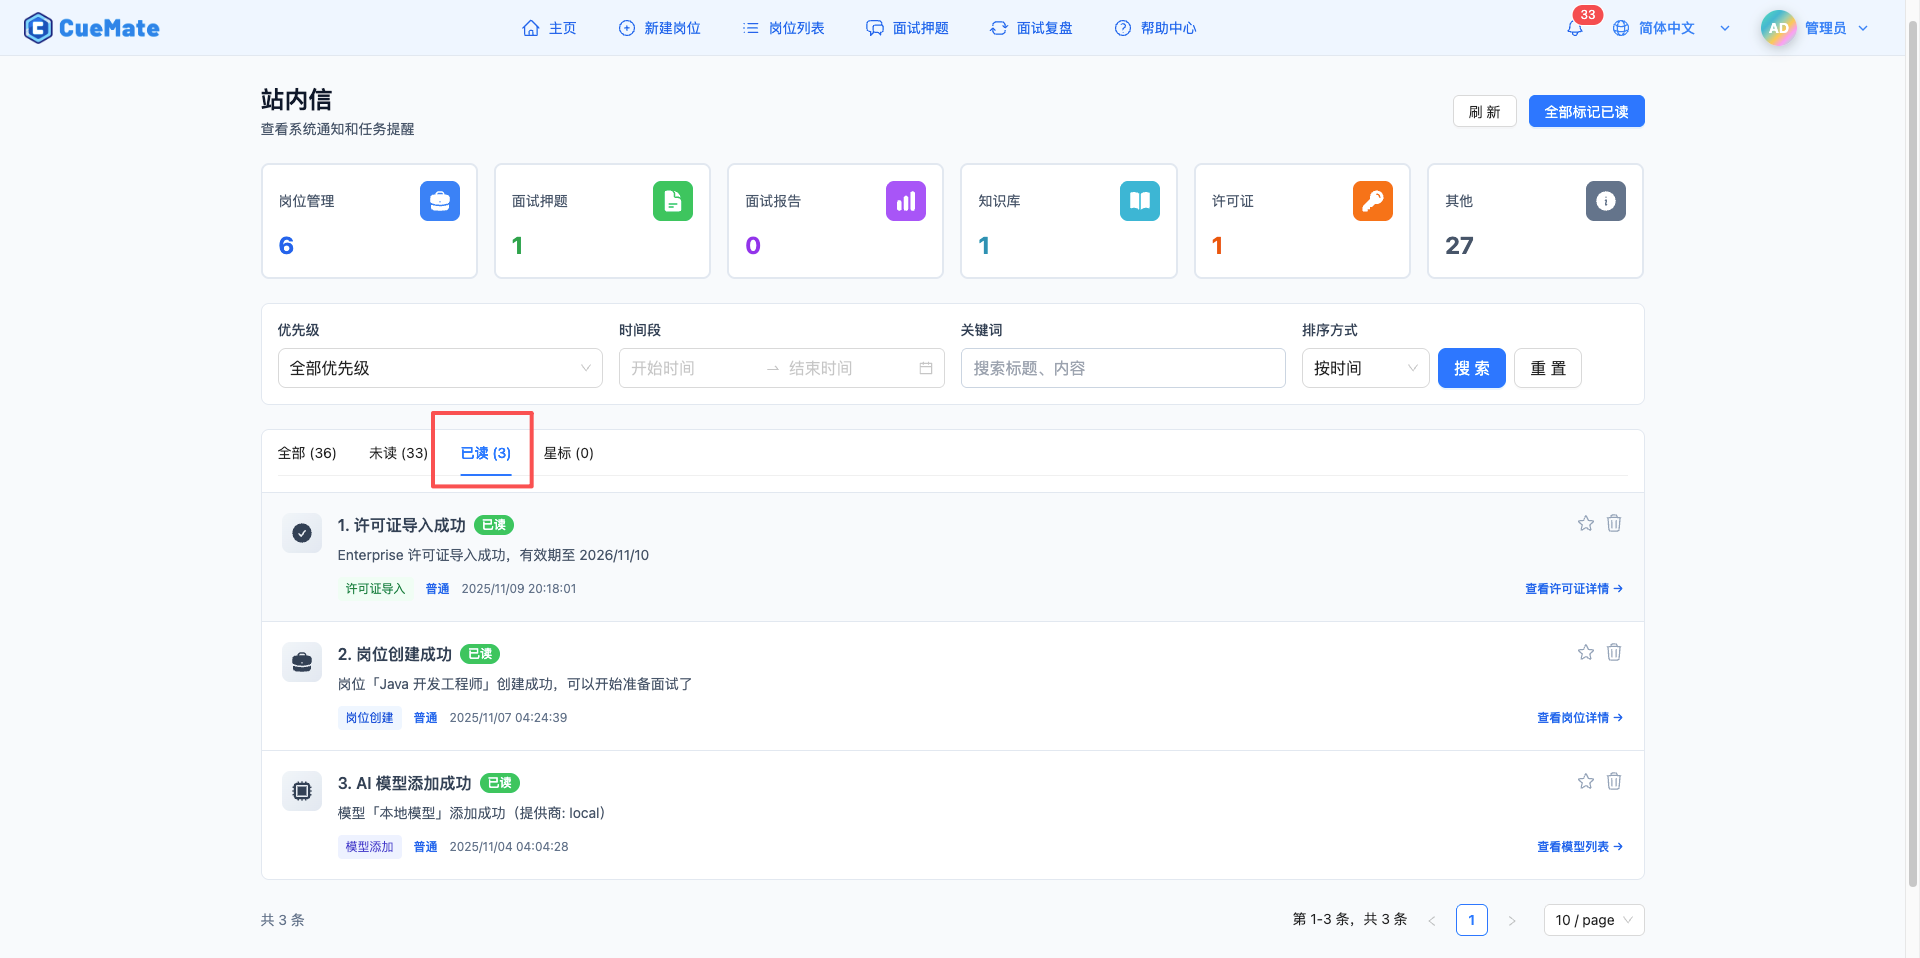Star the 许可证导入成功 message
Screen dimensions: 1920x958
tap(1585, 522)
